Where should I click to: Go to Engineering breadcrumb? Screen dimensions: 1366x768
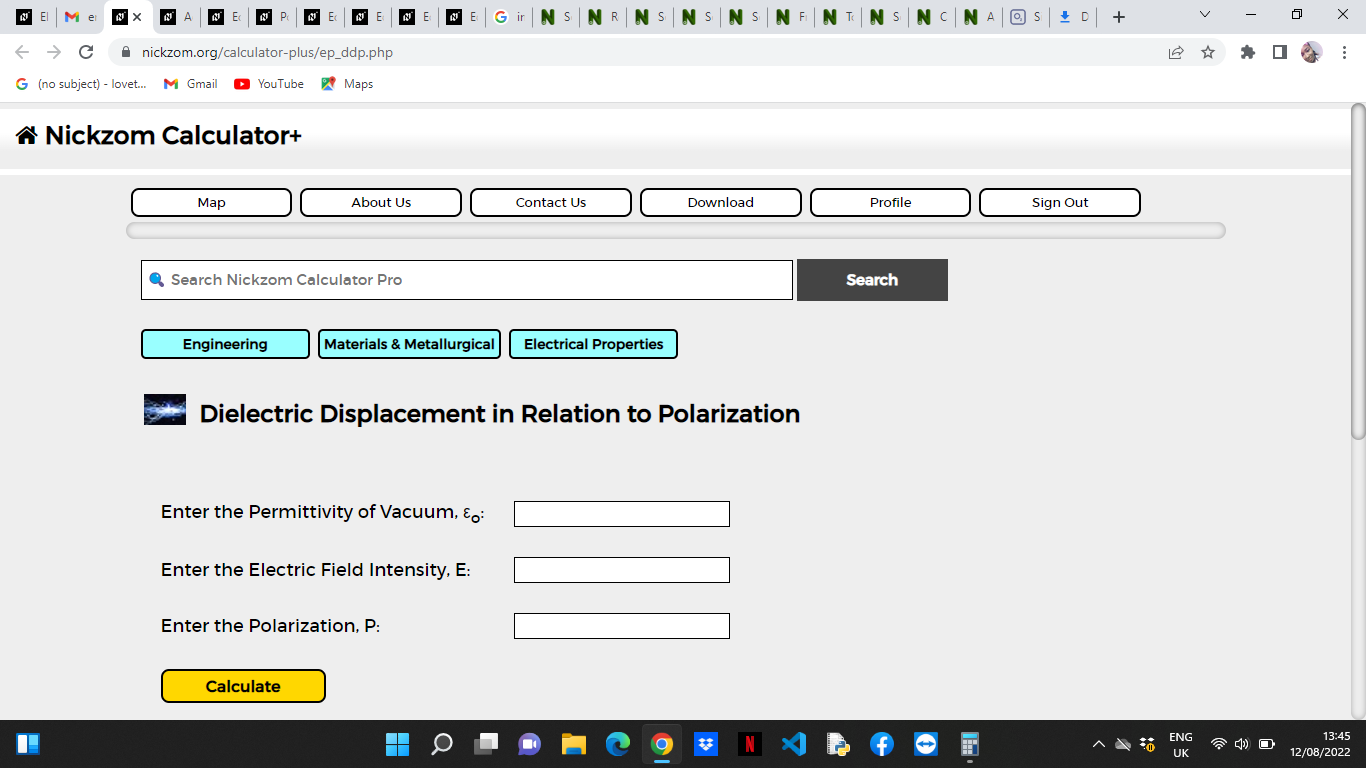coord(225,344)
